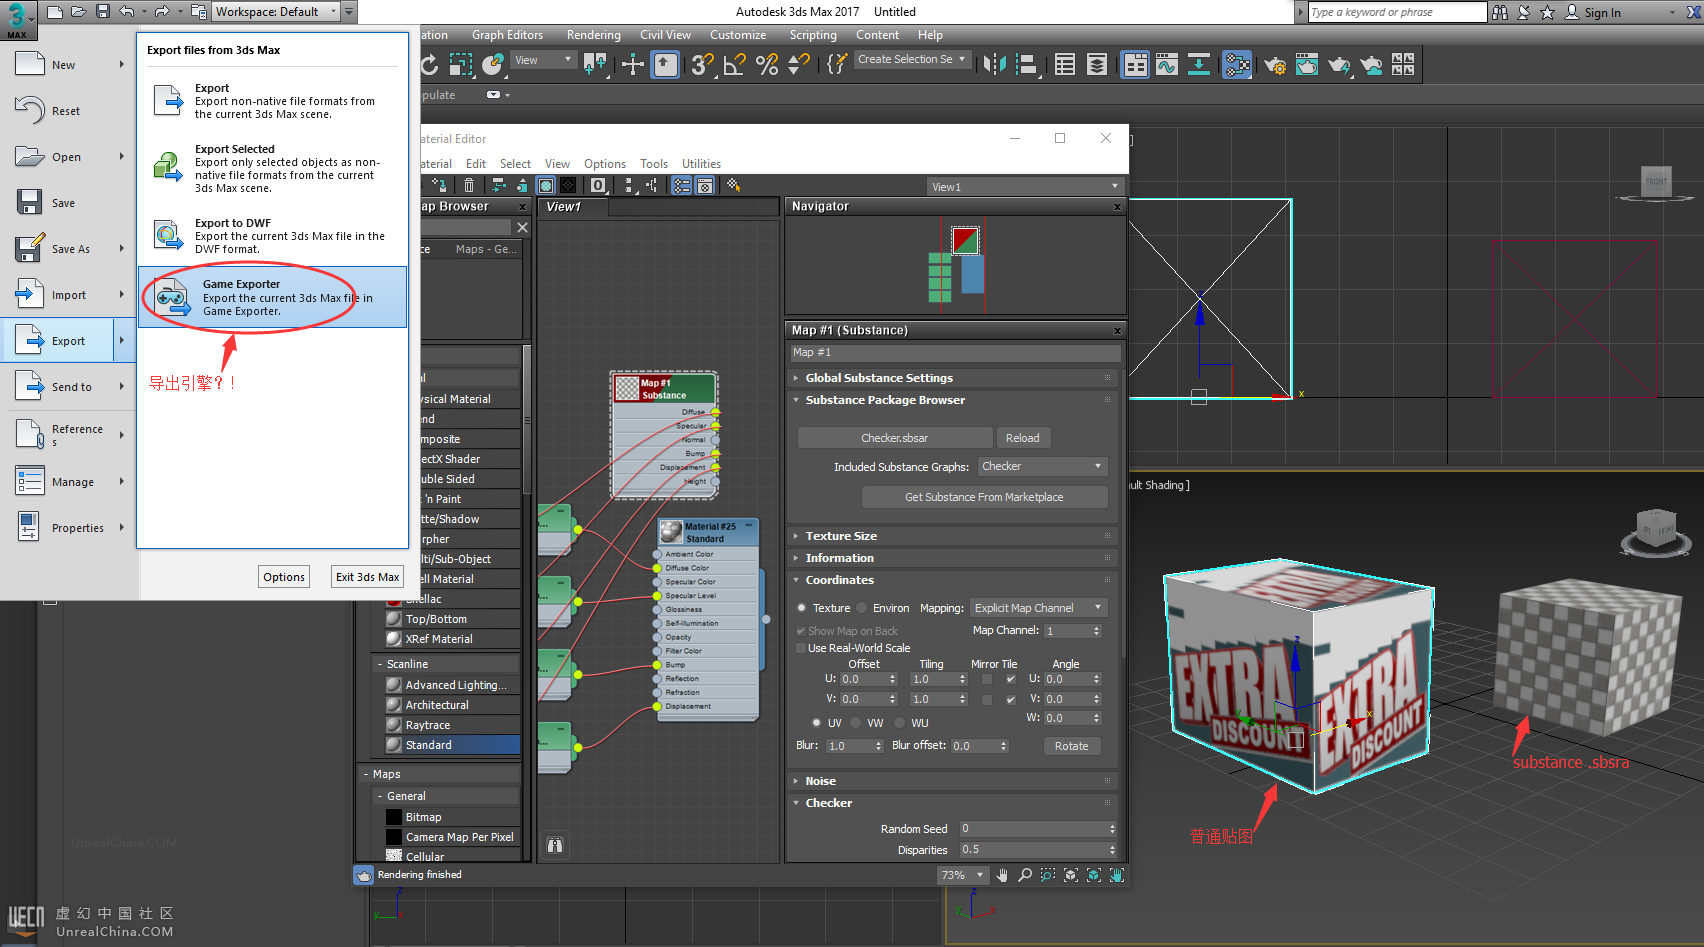Click Export Selected menu entry
Screen dimensions: 1704x947
pyautogui.click(x=272, y=168)
